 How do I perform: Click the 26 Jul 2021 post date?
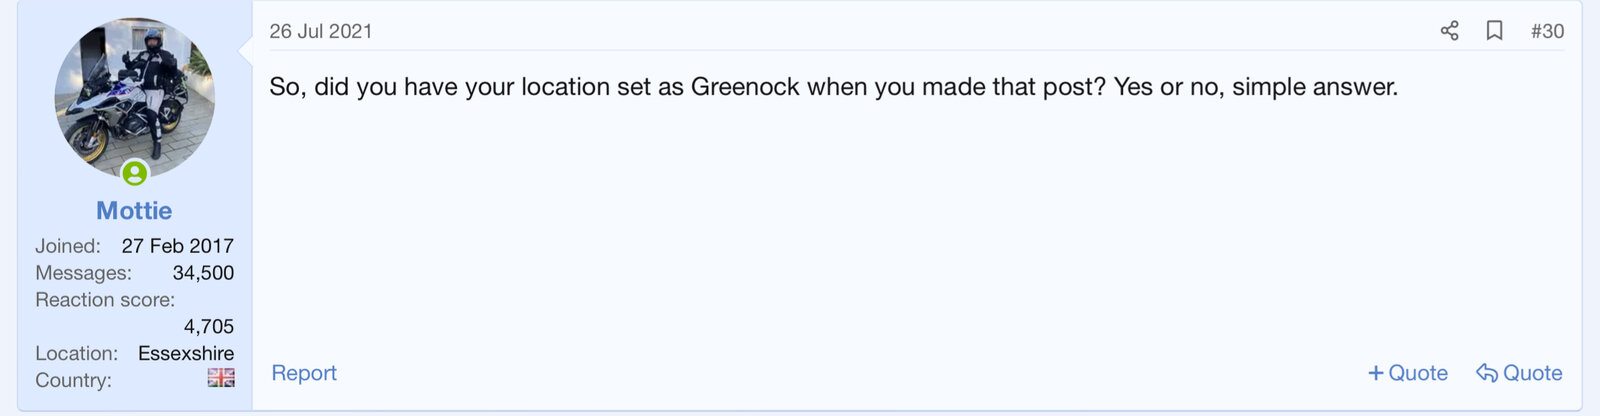click(320, 31)
